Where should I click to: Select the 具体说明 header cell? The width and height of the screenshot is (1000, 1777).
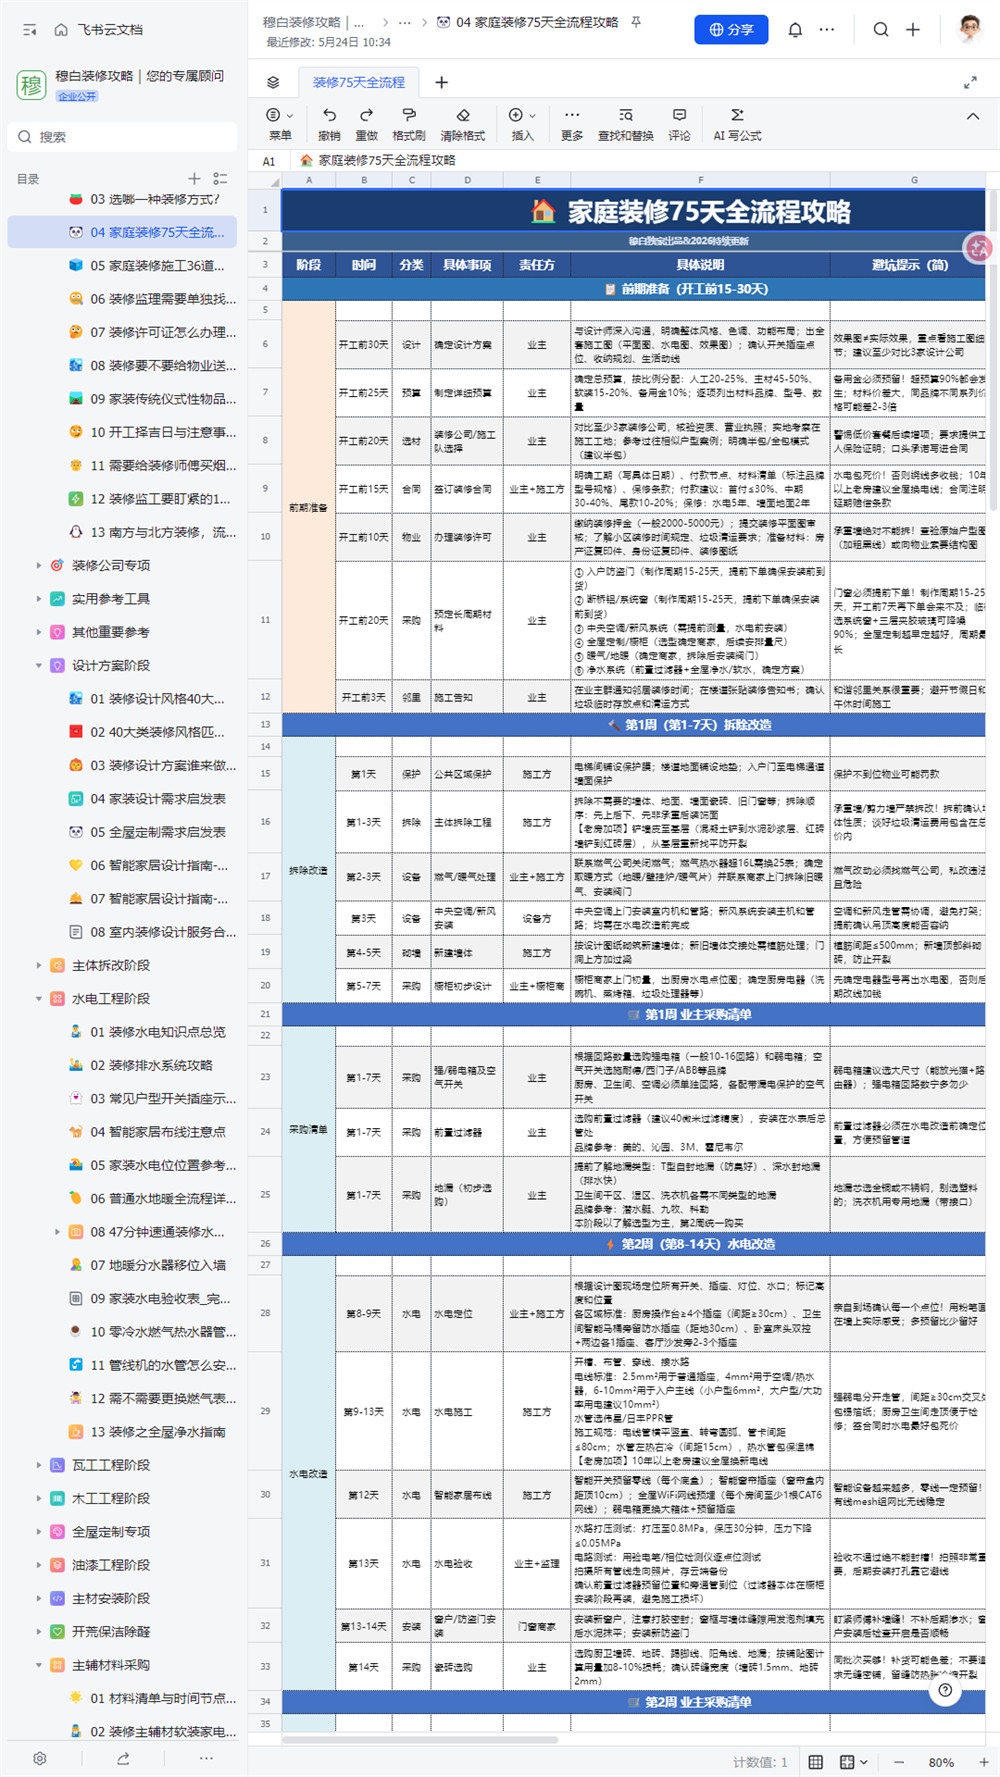click(x=700, y=265)
